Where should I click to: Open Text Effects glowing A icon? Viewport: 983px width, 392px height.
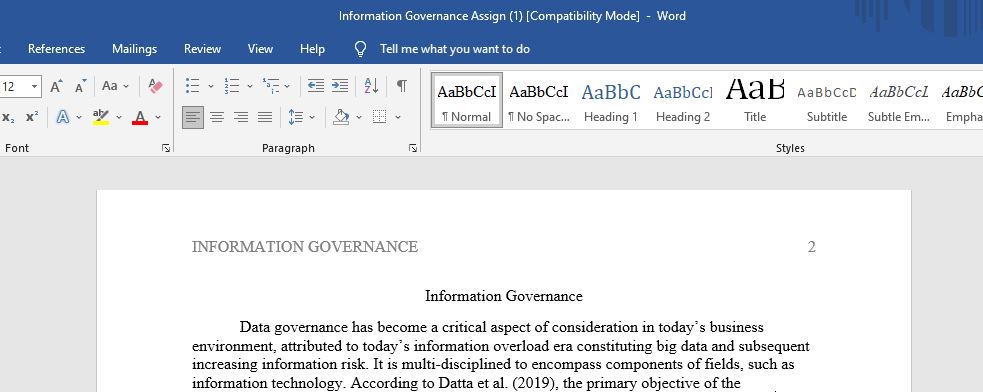[x=63, y=117]
